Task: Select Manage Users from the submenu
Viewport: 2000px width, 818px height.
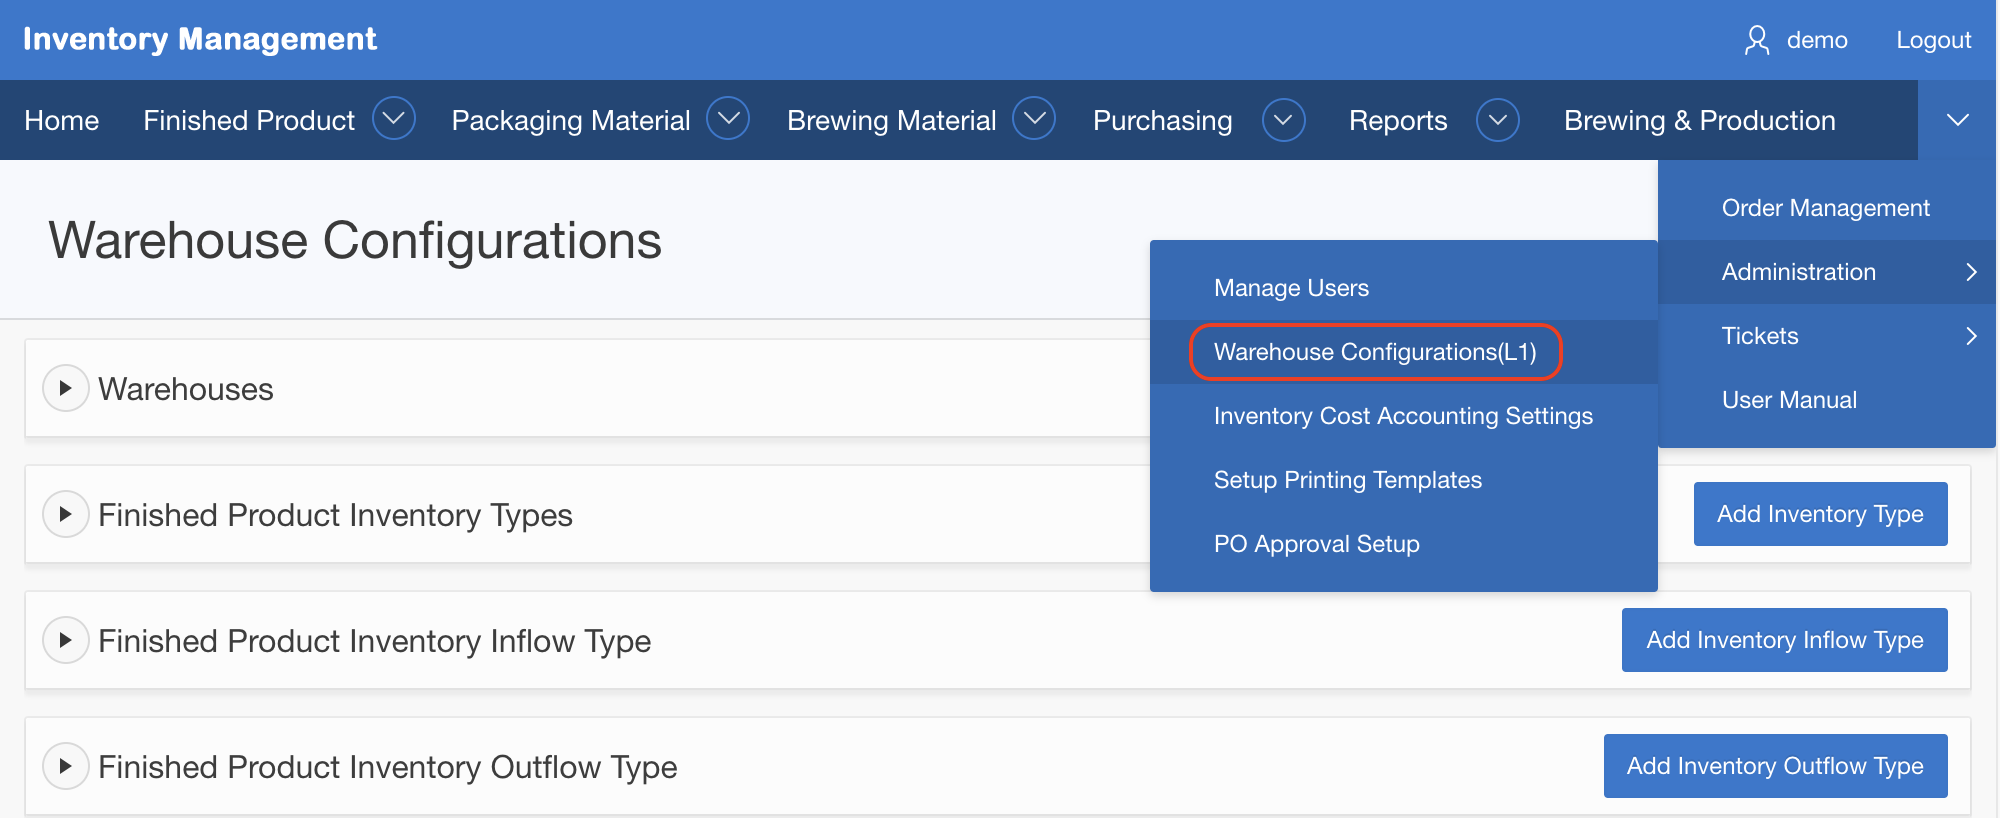Action: (x=1291, y=288)
